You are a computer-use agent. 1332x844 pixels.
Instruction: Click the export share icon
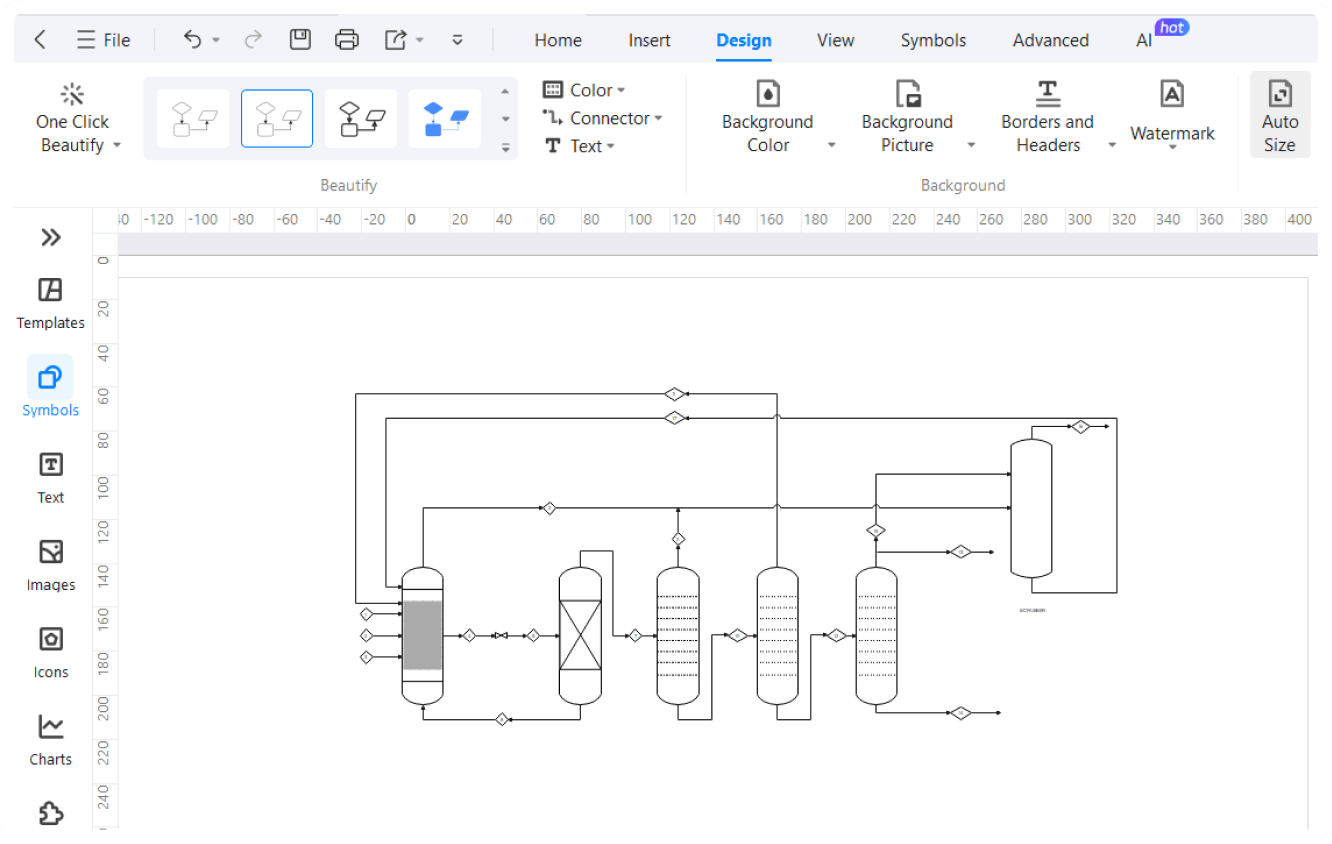[x=395, y=40]
